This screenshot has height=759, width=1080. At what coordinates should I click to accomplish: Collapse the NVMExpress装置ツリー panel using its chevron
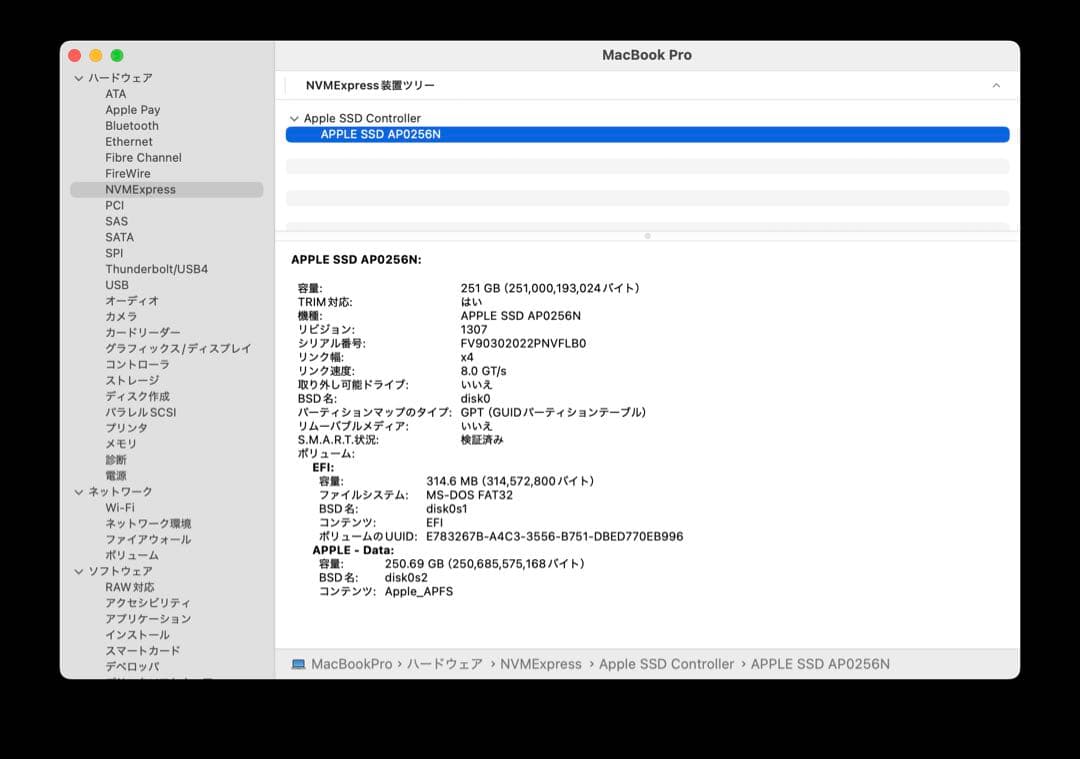(x=996, y=86)
